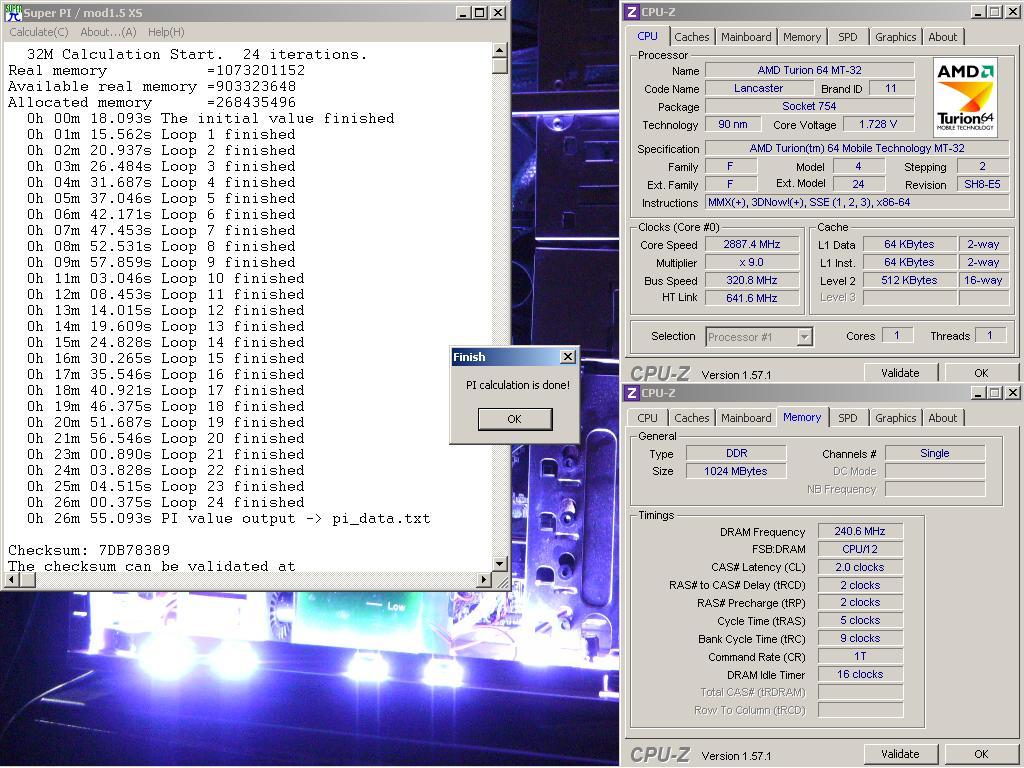This screenshot has height=768, width=1024.
Task: Switch to Mainboard tab in upper CPU-Z window
Action: pyautogui.click(x=746, y=37)
